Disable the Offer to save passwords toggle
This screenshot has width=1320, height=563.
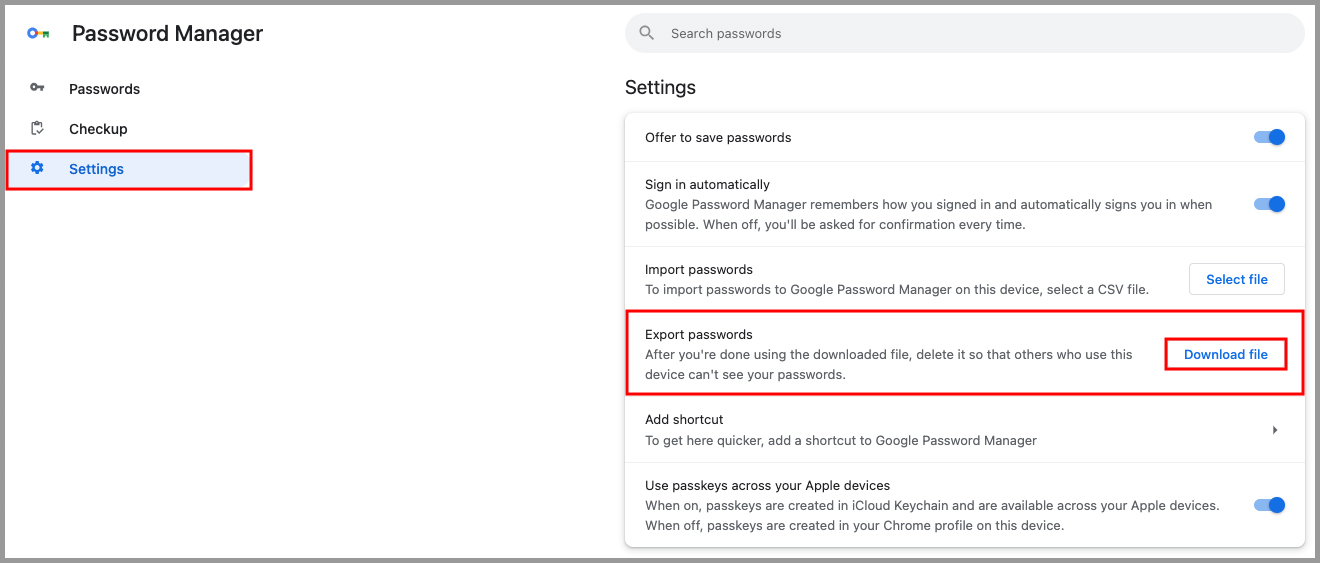1269,138
